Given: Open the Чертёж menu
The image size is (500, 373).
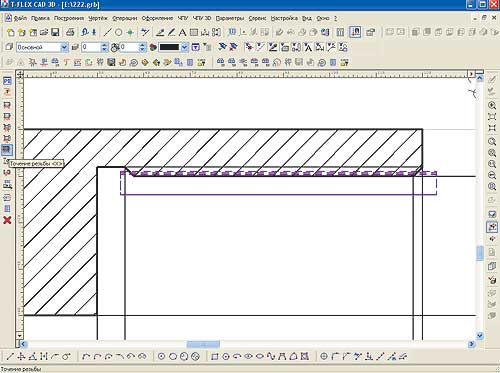Looking at the screenshot, I should tap(98, 18).
